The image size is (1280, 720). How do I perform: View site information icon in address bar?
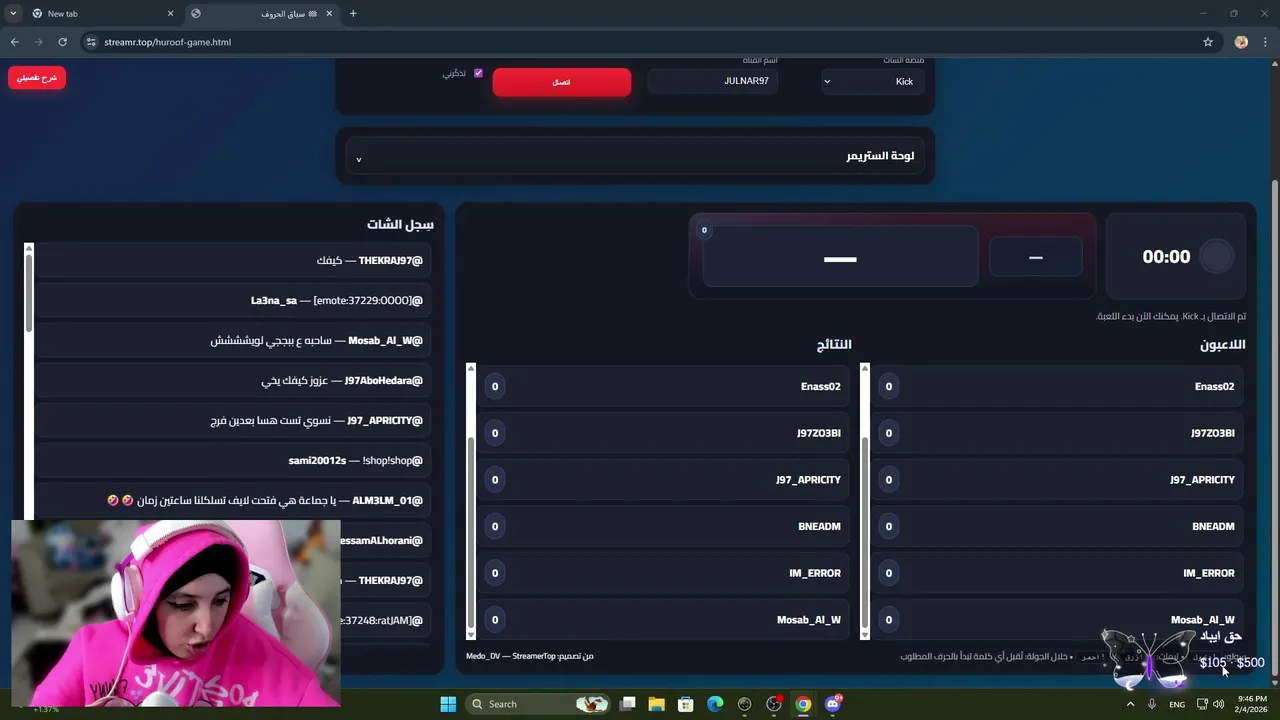coord(91,42)
